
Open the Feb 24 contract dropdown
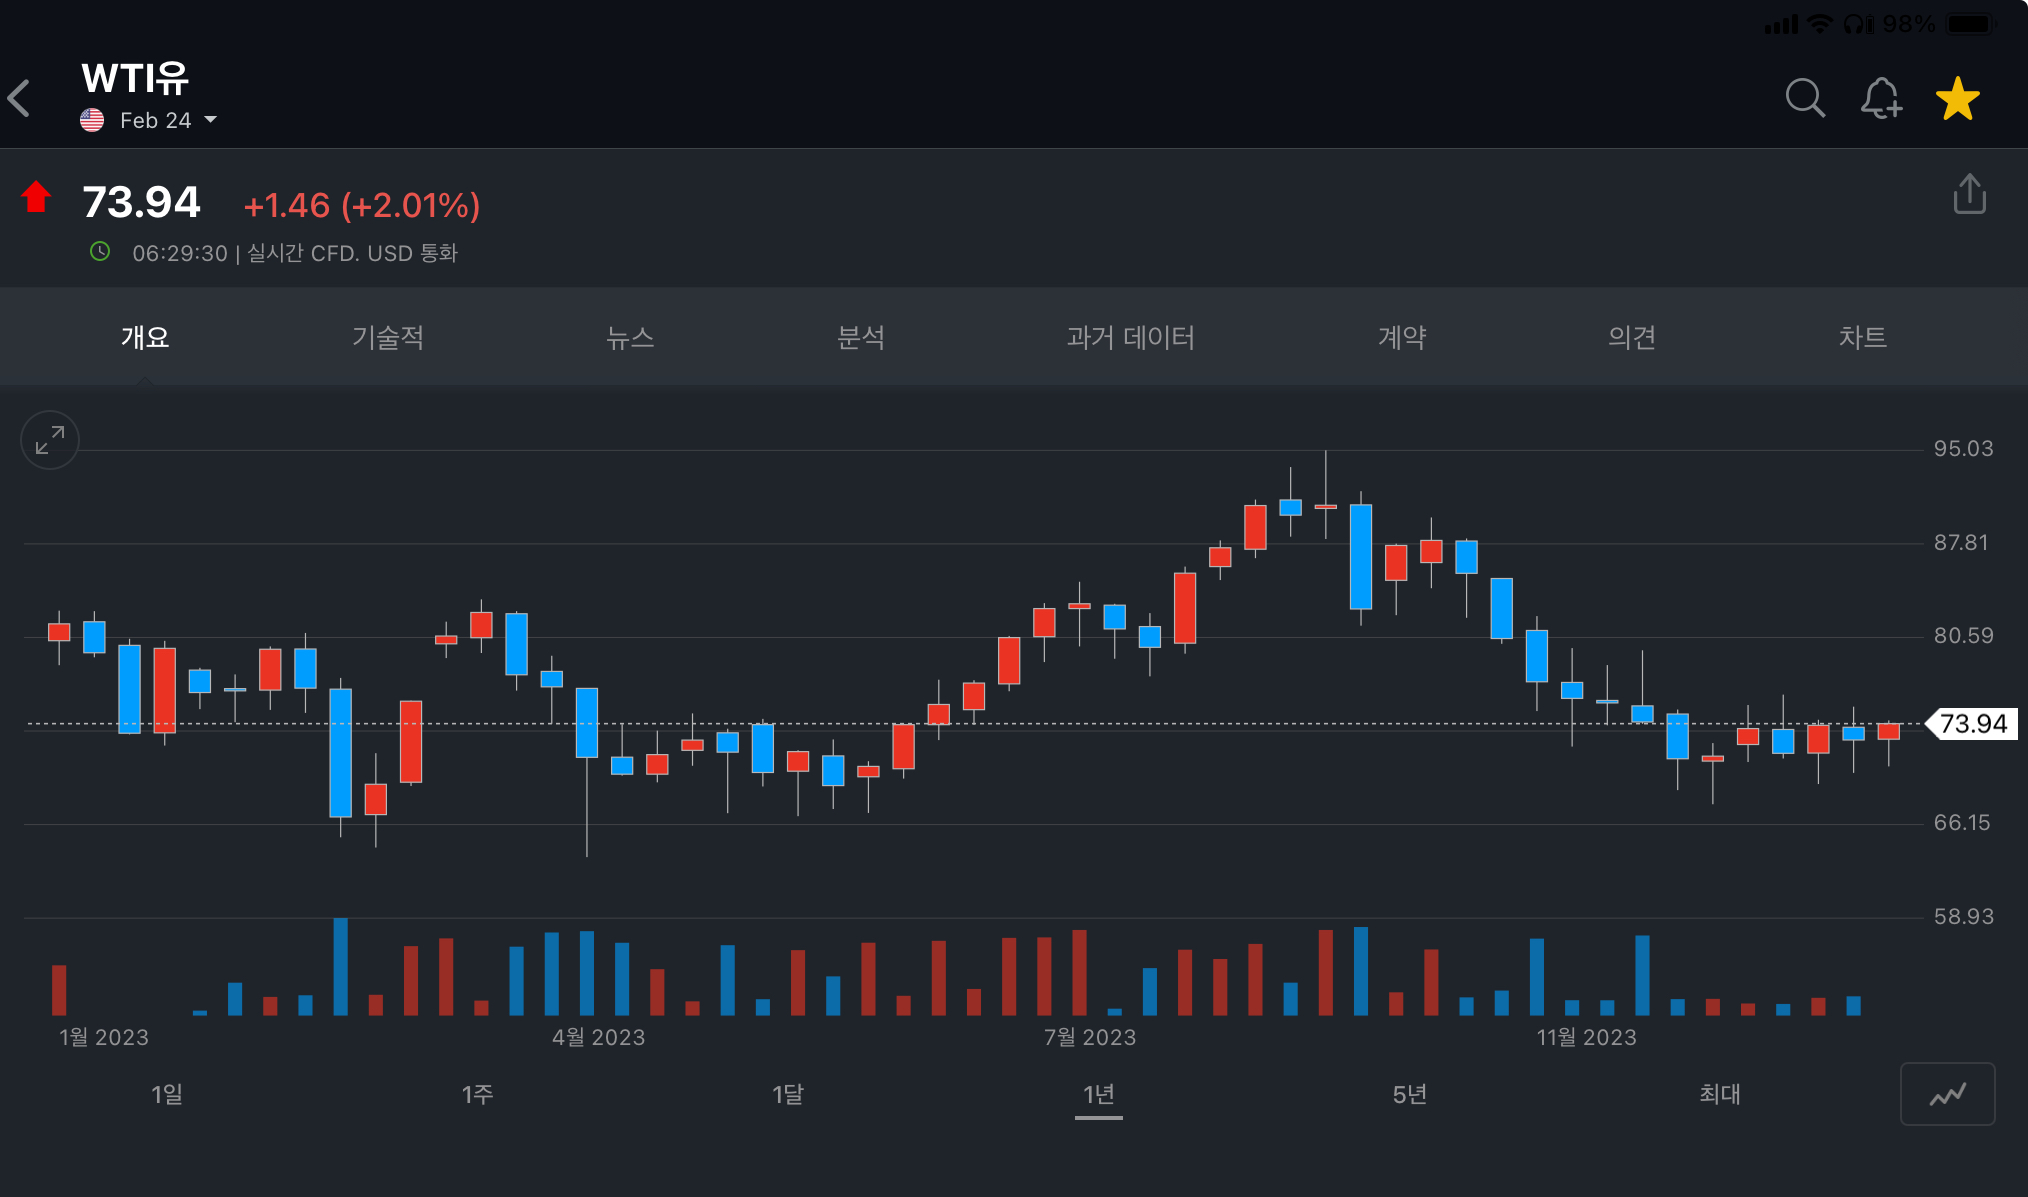[168, 120]
